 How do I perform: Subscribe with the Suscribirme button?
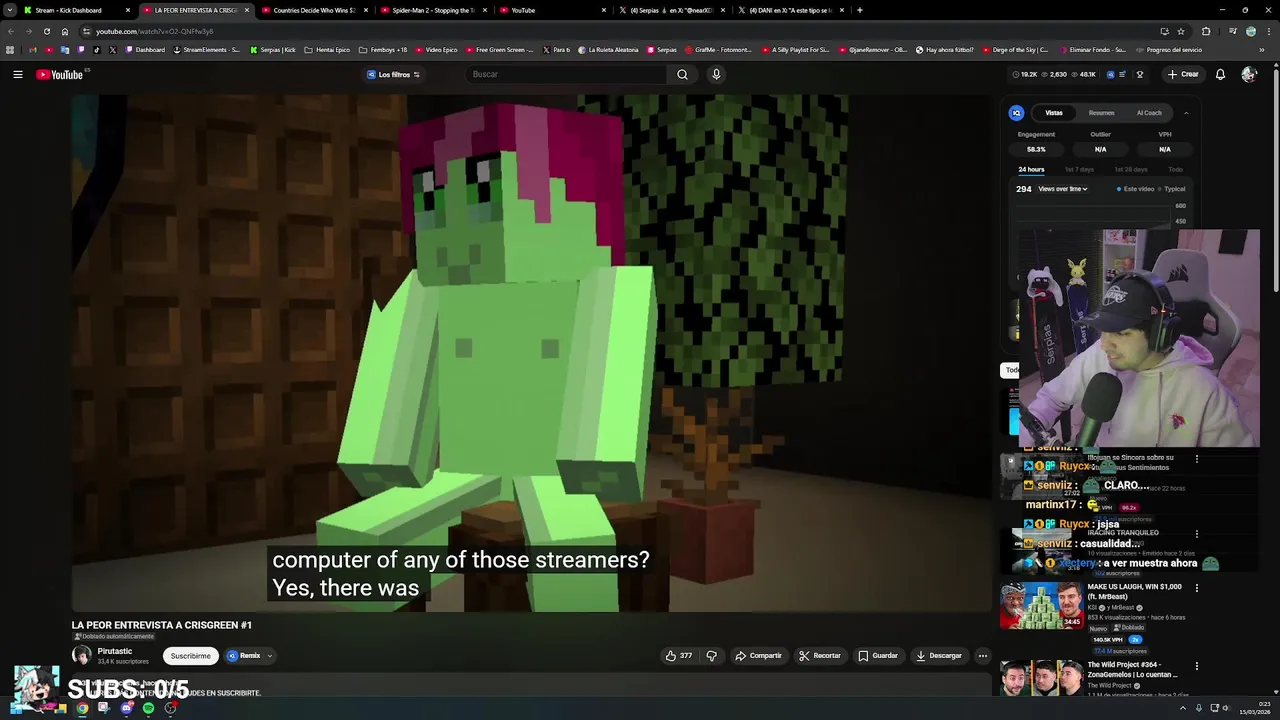[x=190, y=656]
